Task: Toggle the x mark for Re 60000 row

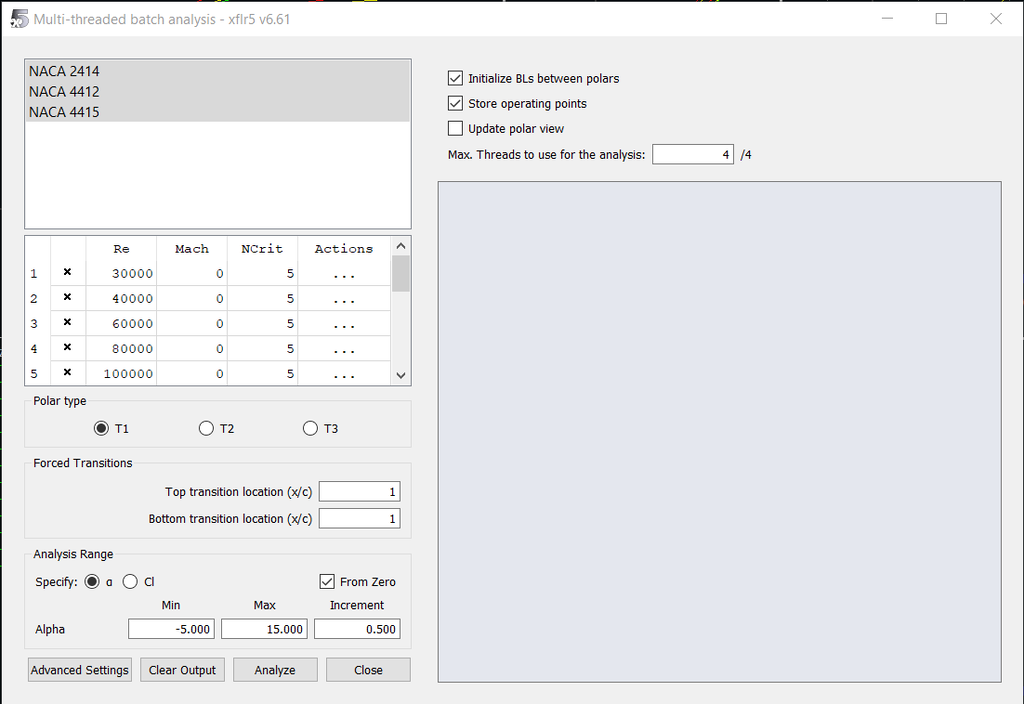Action: pyautogui.click(x=67, y=323)
